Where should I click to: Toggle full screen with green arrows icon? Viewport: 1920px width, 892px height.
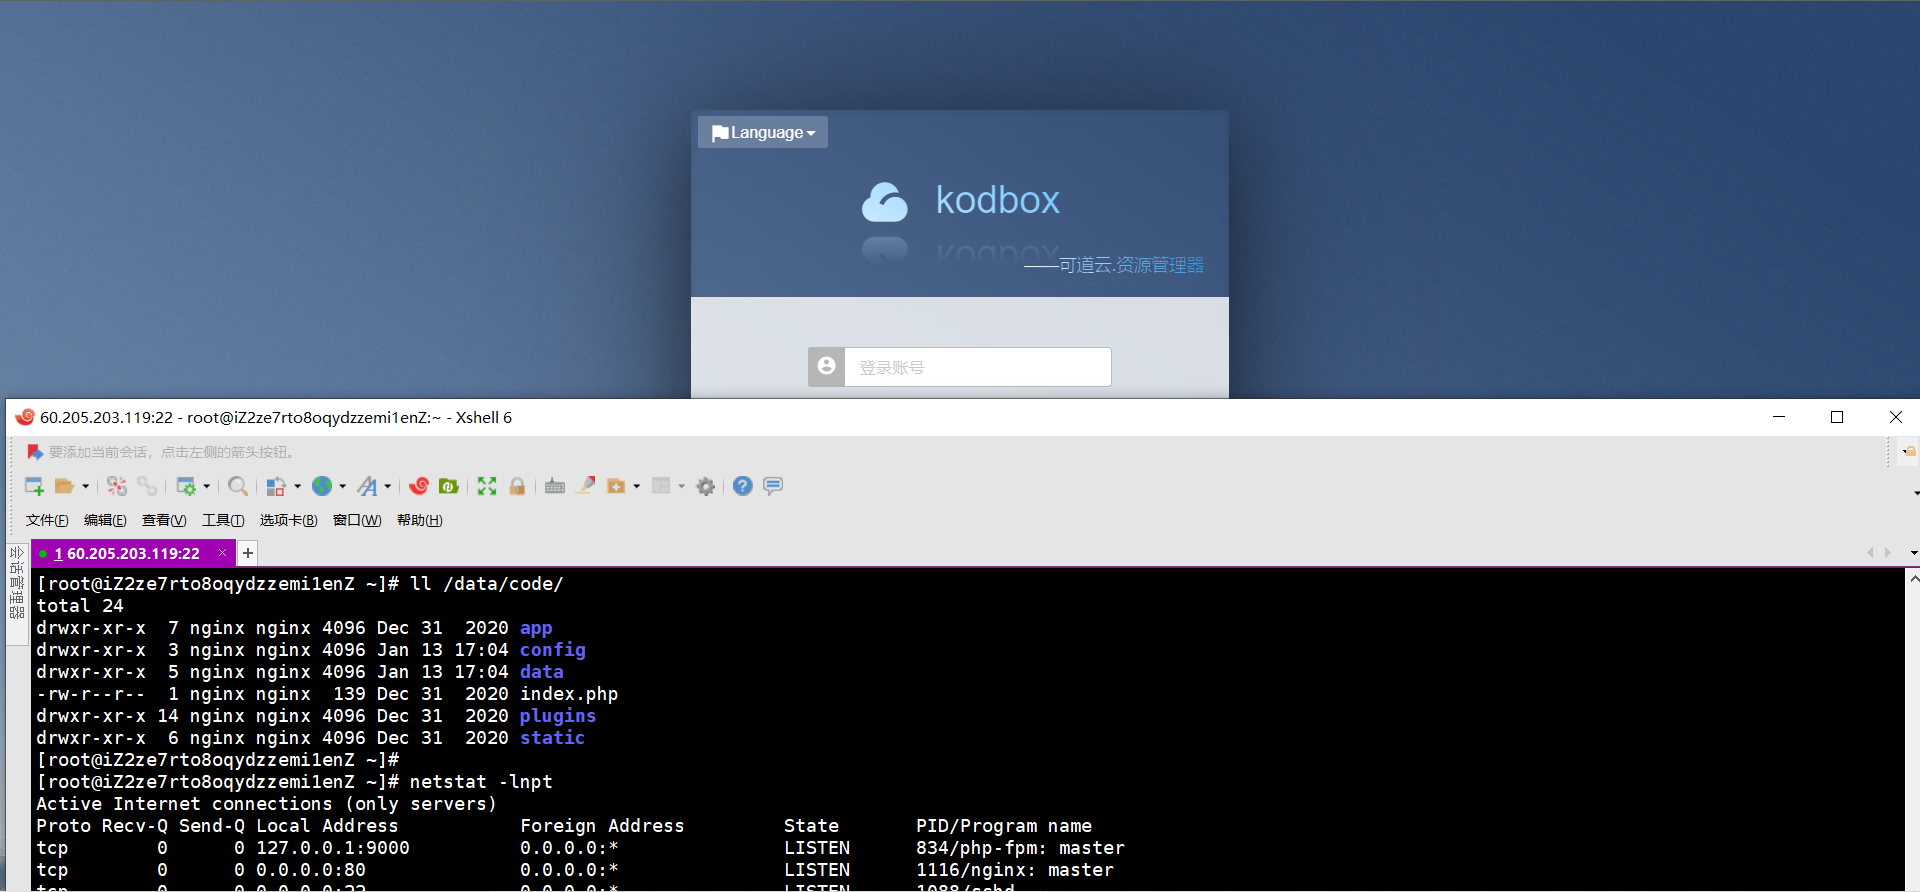(487, 486)
